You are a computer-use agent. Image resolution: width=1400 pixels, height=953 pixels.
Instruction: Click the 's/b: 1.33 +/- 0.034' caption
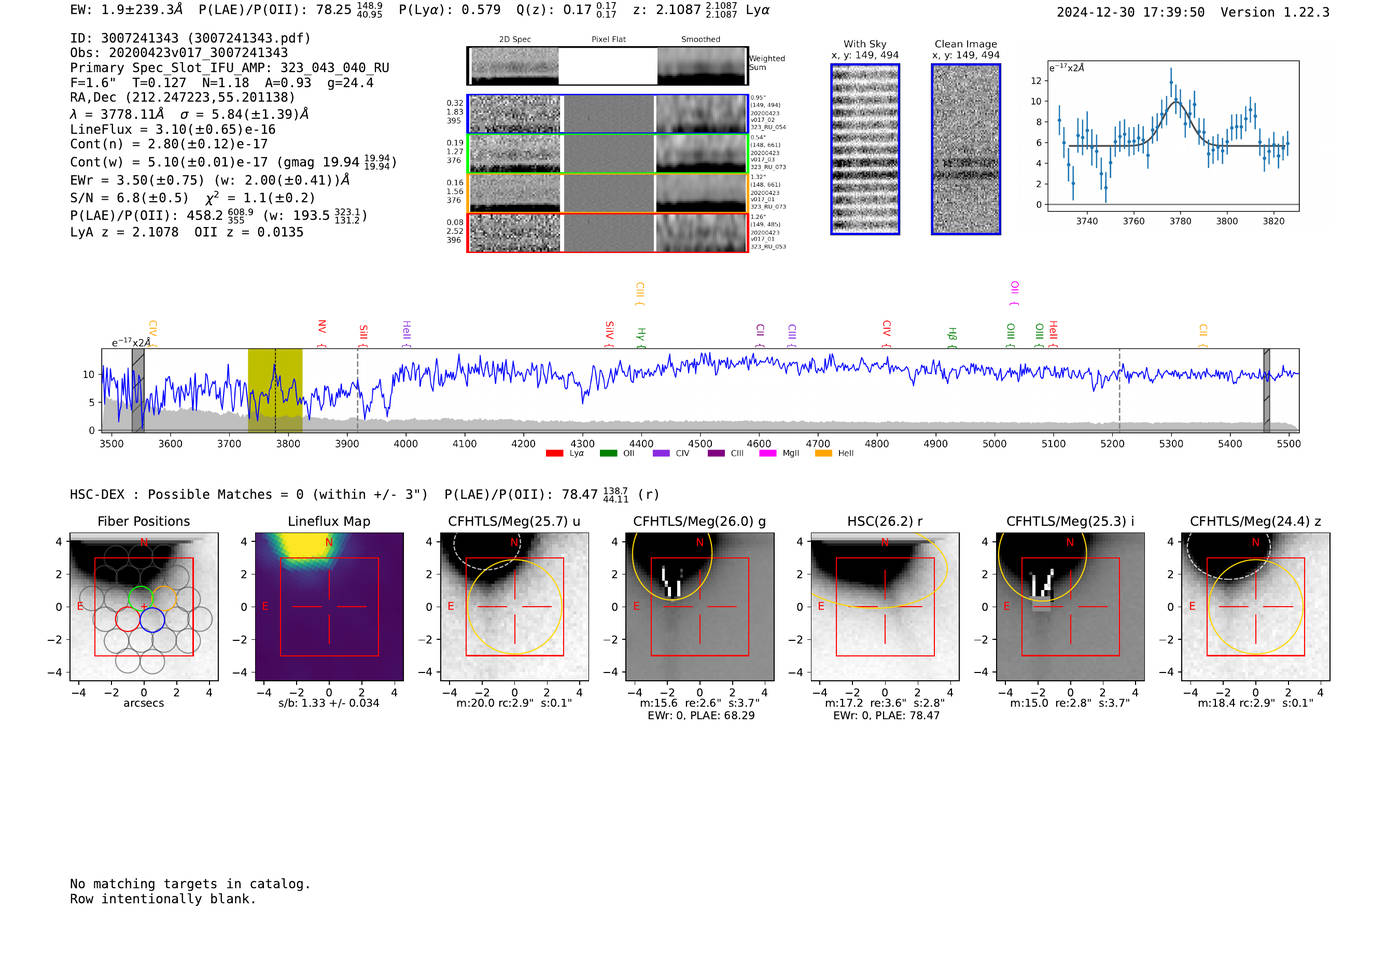tap(329, 703)
